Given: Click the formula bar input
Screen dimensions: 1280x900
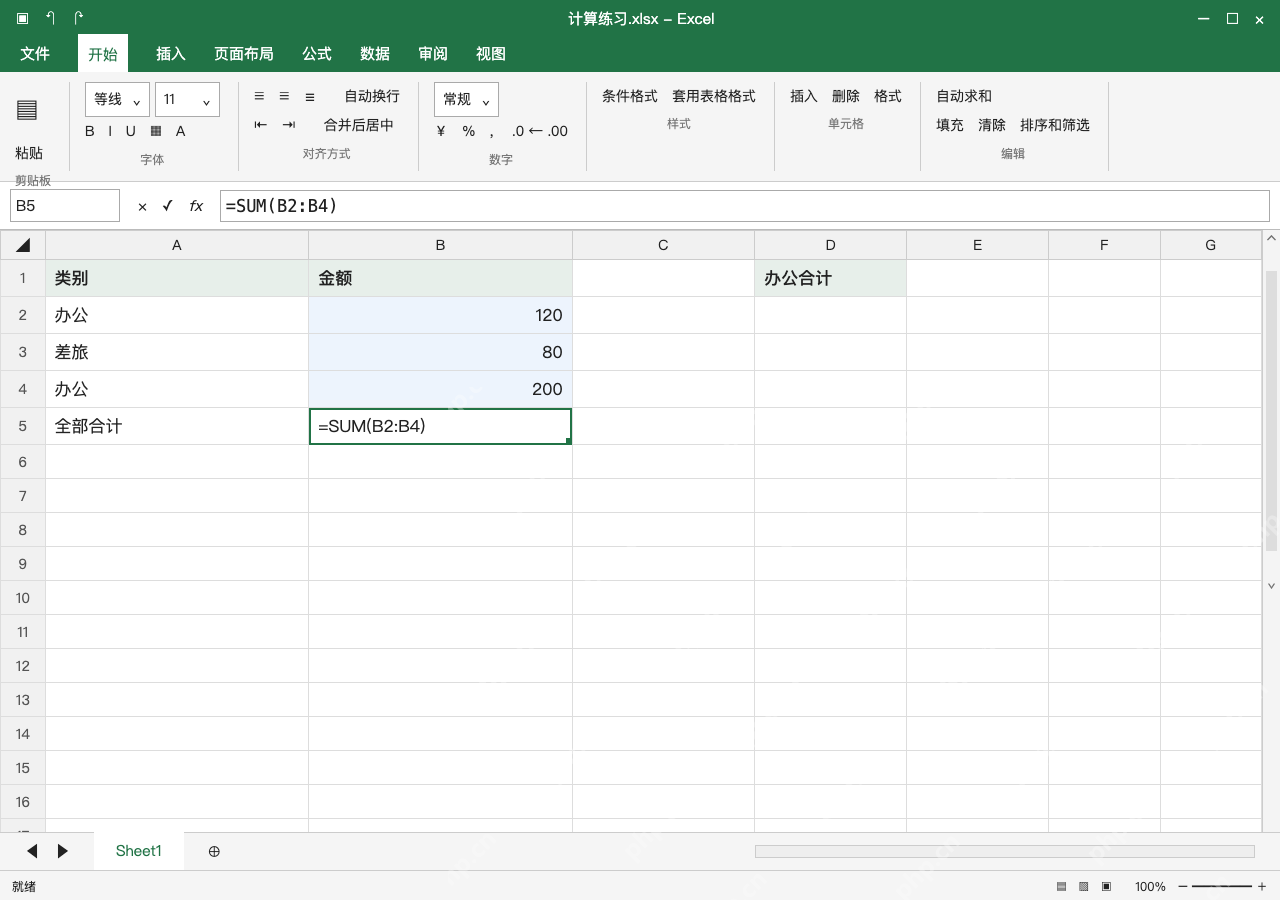Looking at the screenshot, I should click(744, 206).
